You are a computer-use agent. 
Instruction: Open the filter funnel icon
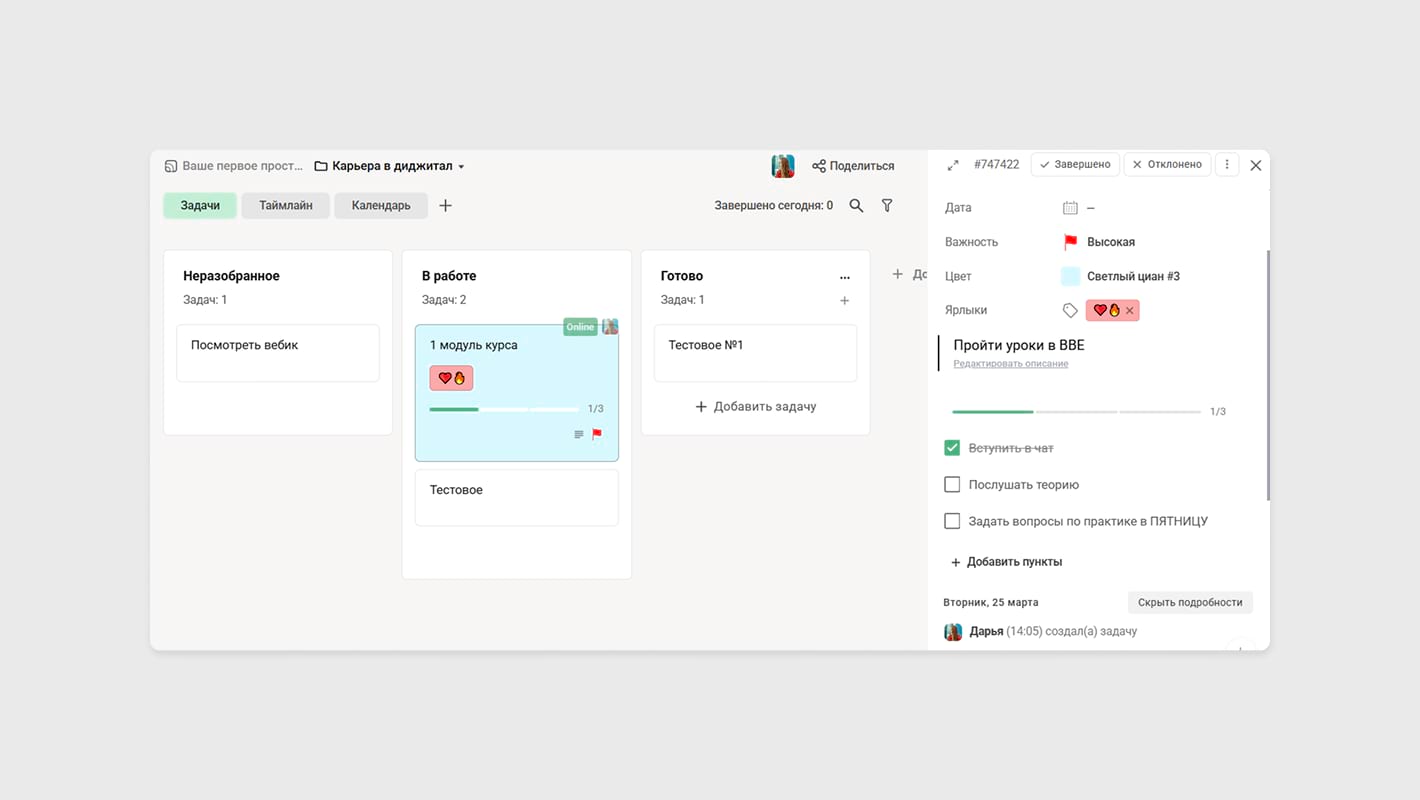tap(887, 205)
